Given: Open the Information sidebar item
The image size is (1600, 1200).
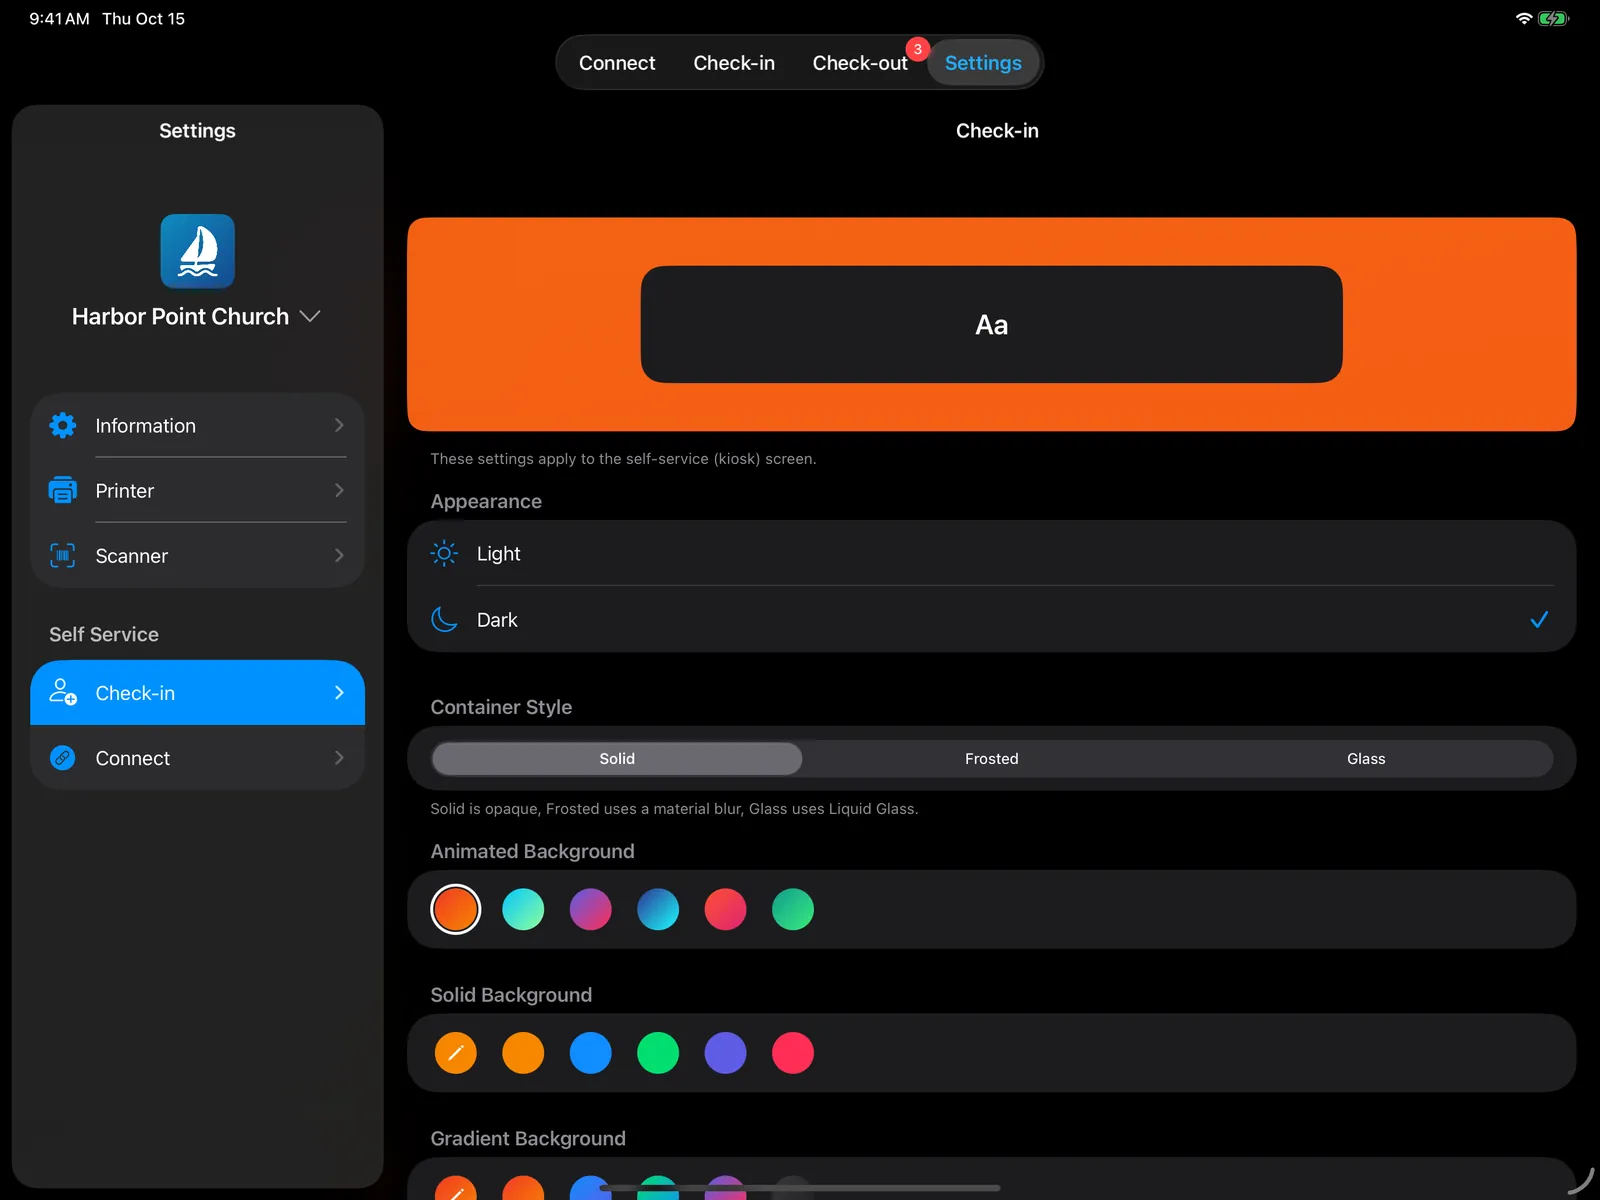Looking at the screenshot, I should pos(198,425).
